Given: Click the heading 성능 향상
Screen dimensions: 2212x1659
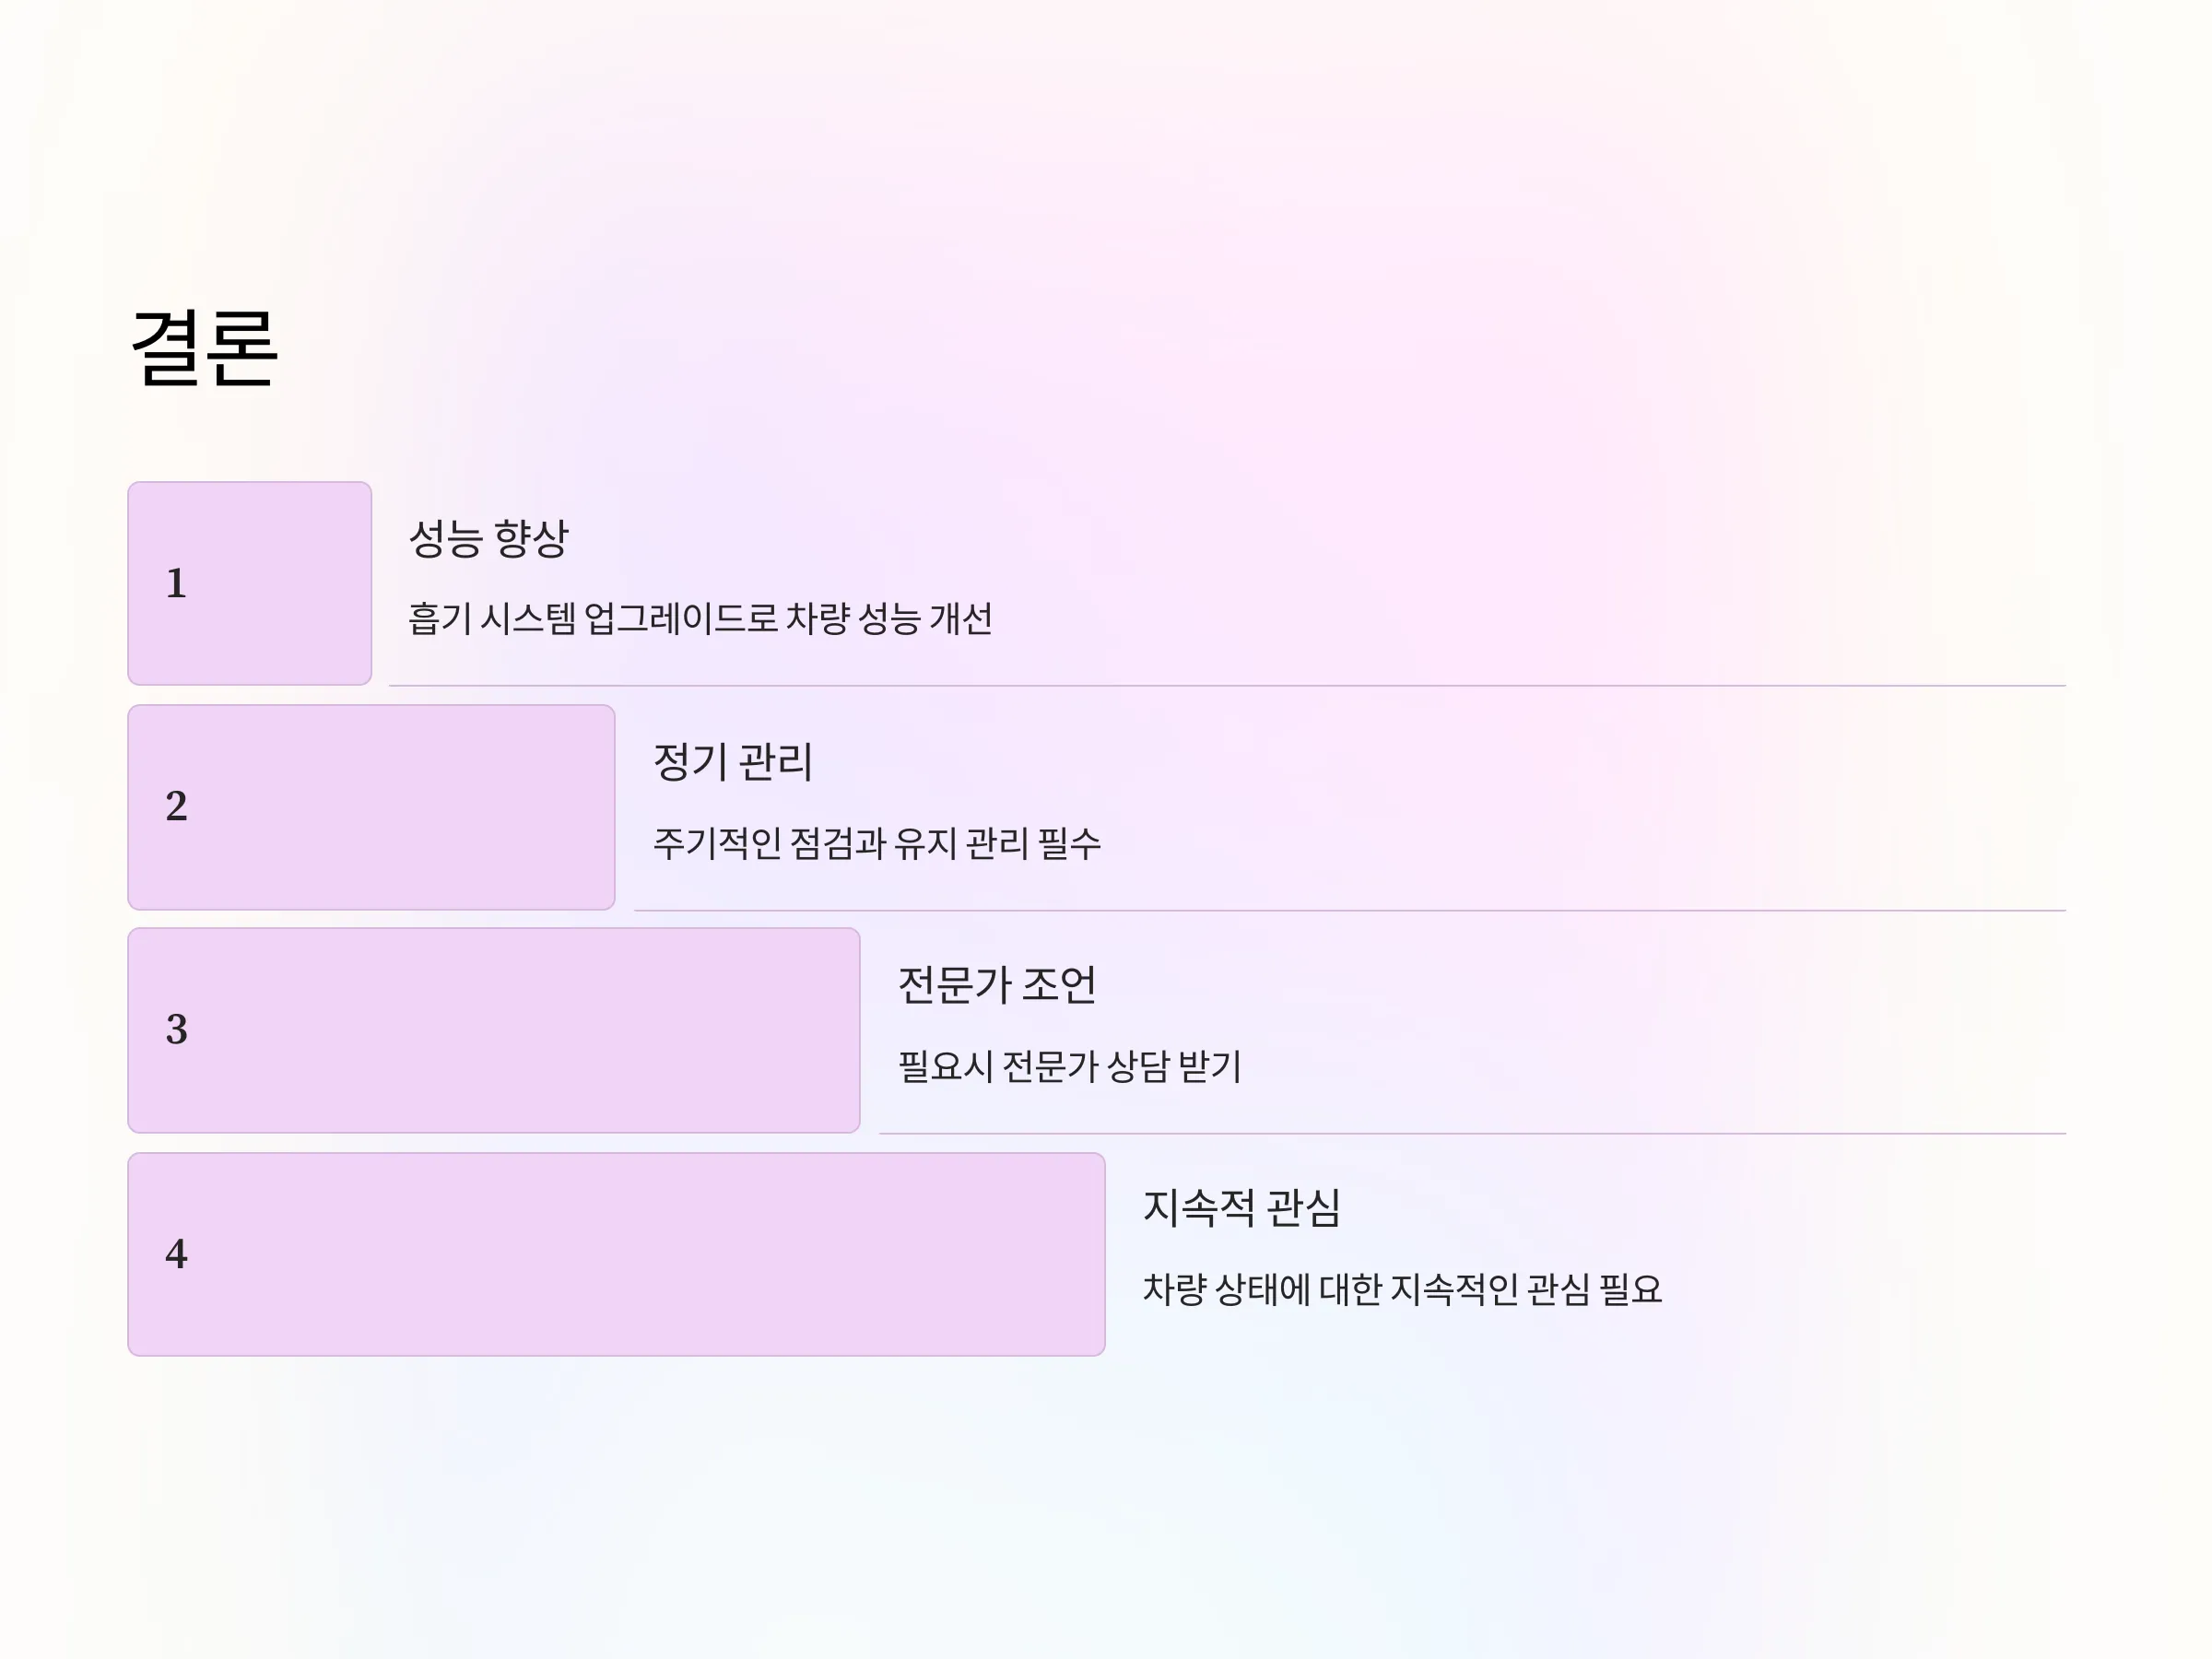Looking at the screenshot, I should 489,538.
